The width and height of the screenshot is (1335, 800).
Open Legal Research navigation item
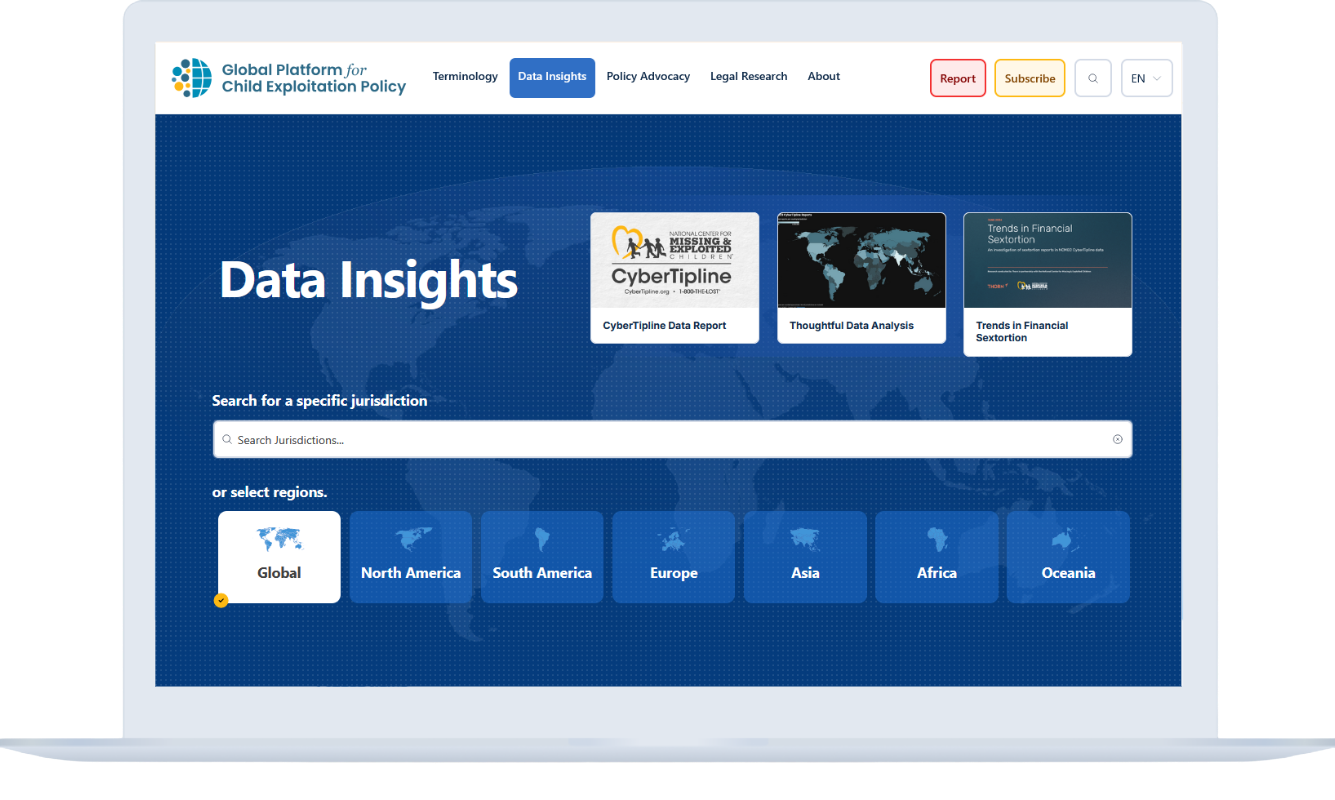click(x=748, y=77)
